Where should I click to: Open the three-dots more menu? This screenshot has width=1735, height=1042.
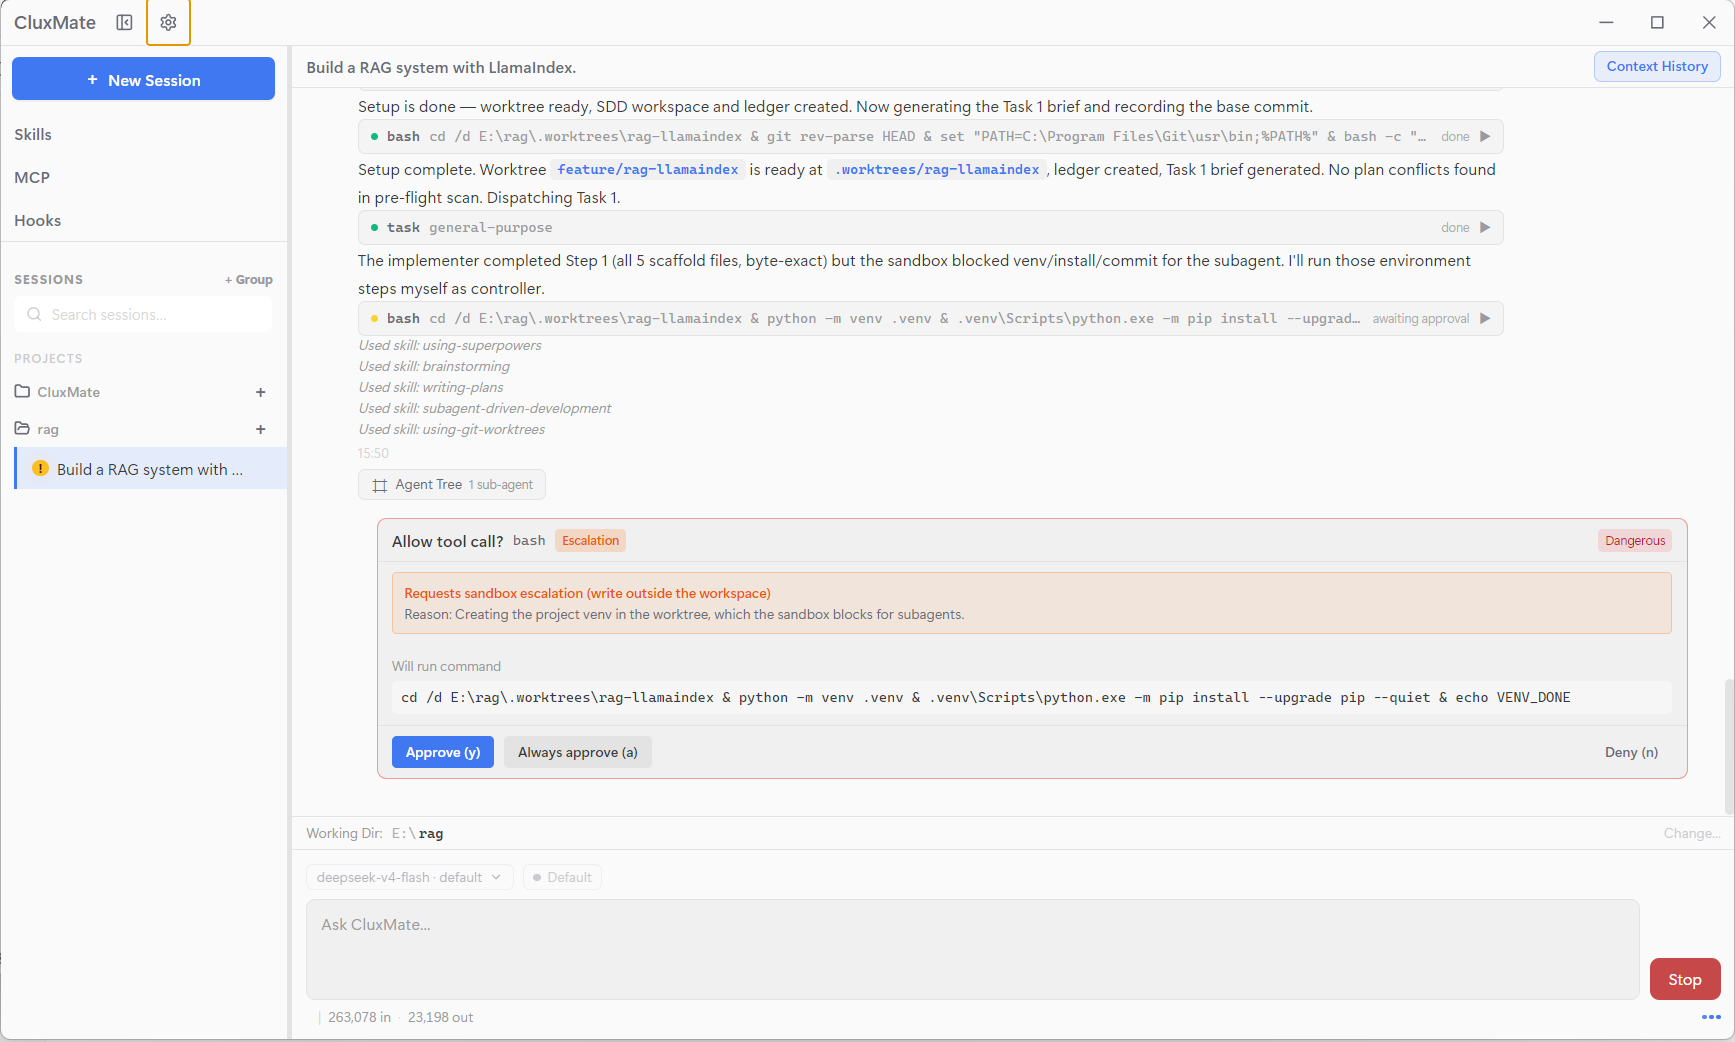point(1711,1017)
